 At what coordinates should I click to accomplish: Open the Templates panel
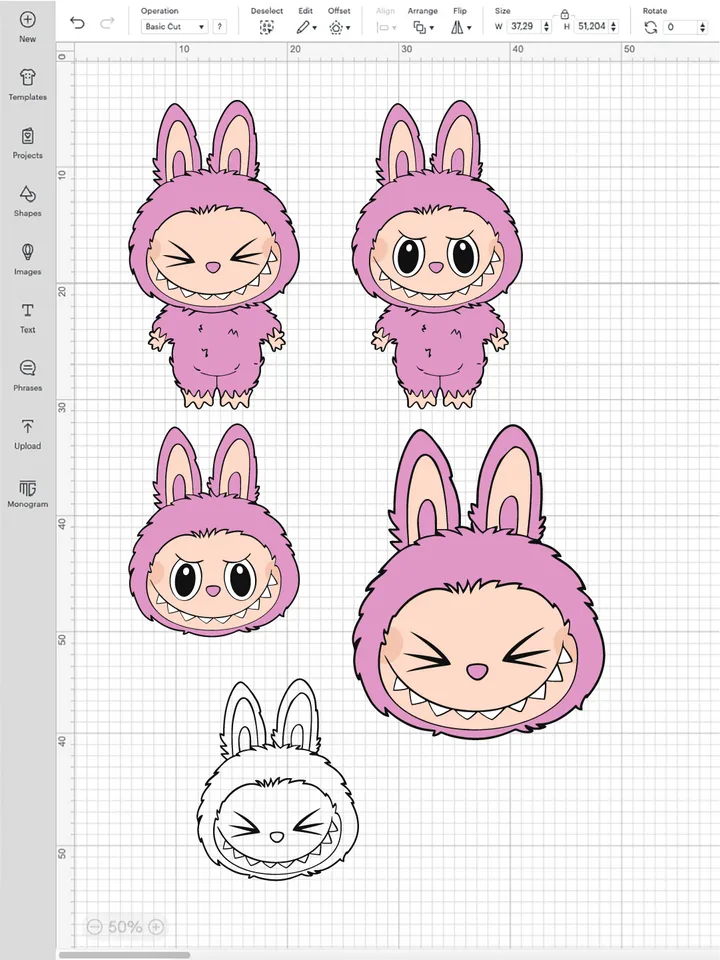[27, 78]
